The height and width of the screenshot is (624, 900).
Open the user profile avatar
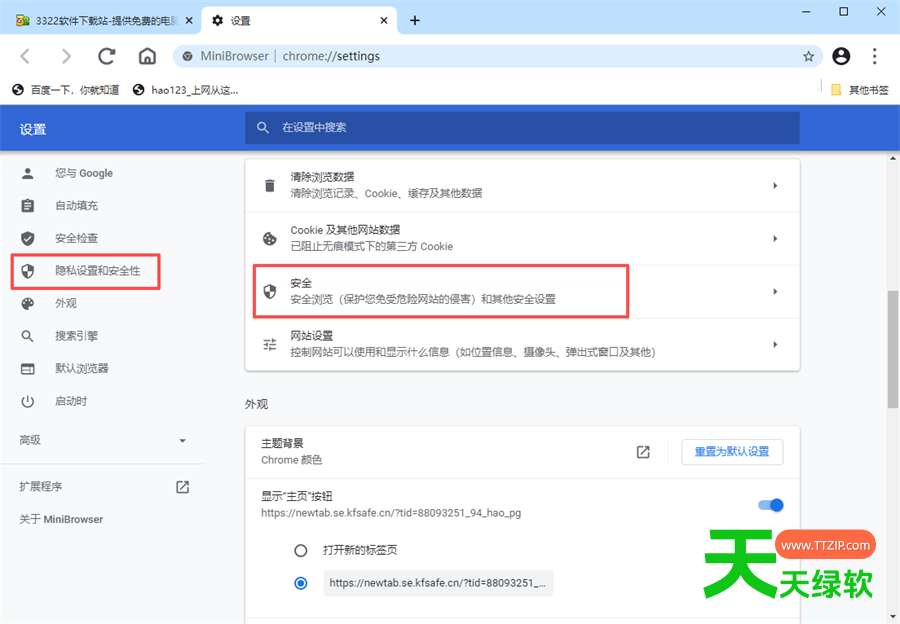pos(841,56)
